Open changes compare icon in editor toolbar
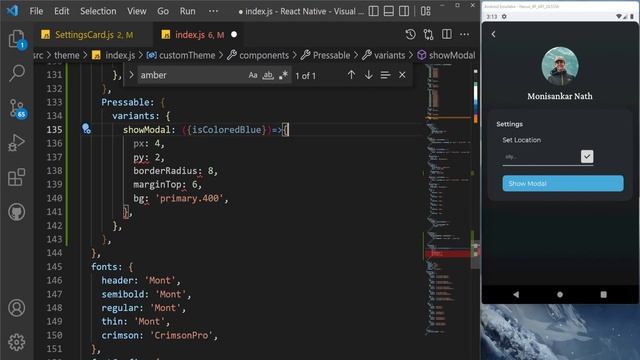This screenshot has width=640, height=360. [429, 35]
